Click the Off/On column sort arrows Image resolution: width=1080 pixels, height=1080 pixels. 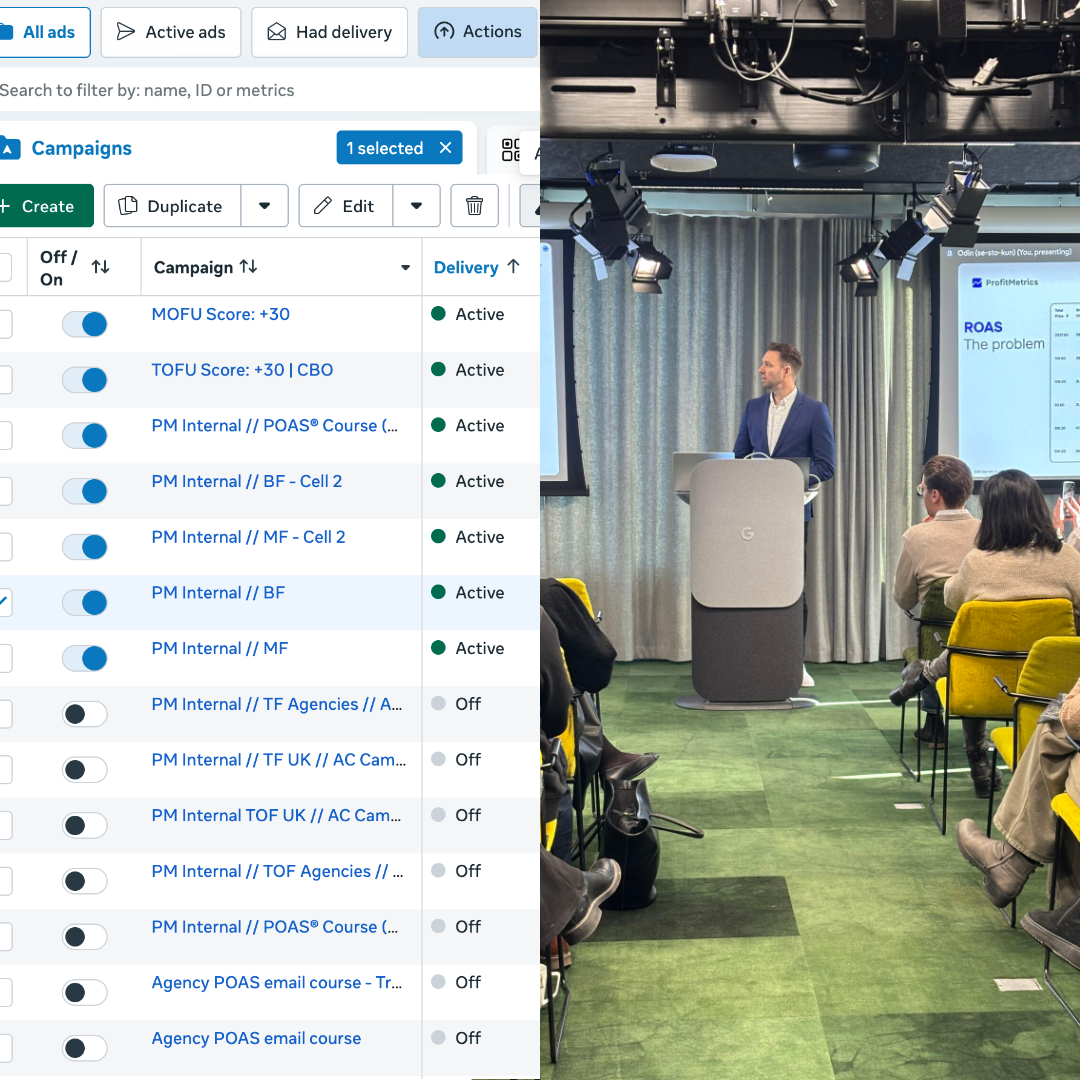click(x=101, y=267)
